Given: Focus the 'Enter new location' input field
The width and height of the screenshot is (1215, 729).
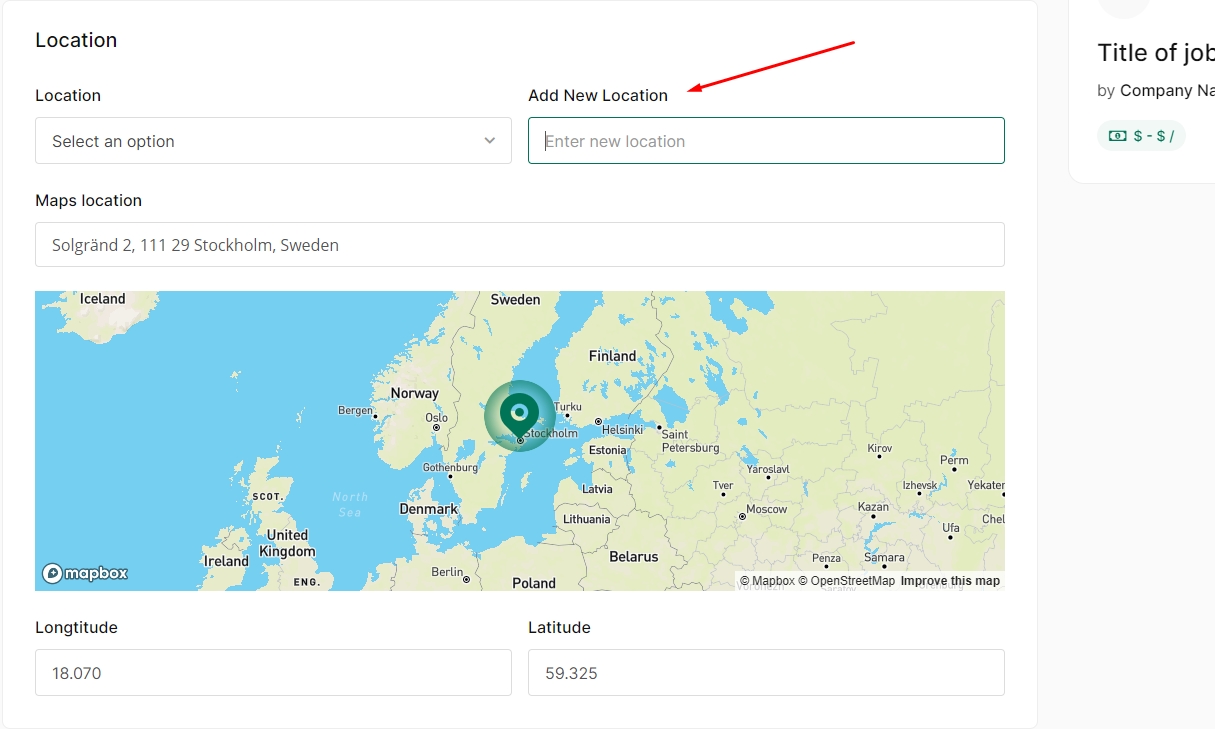Looking at the screenshot, I should [766, 141].
